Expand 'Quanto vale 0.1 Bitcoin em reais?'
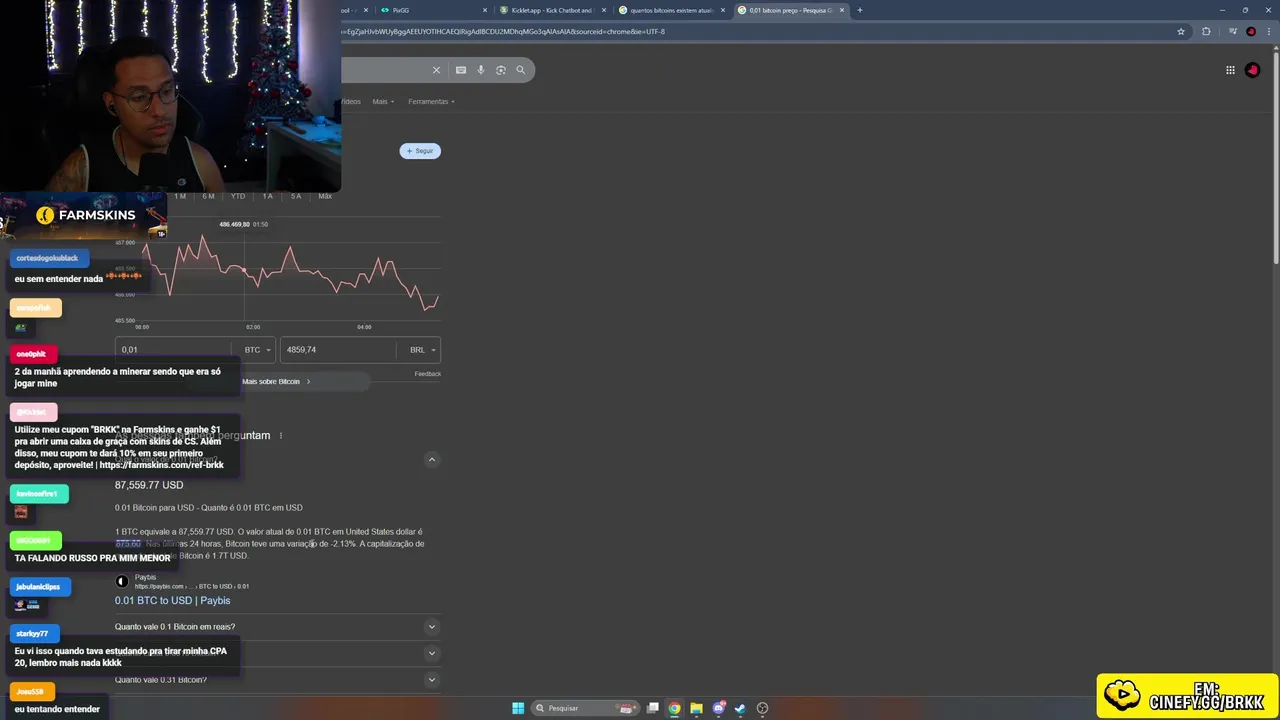Image resolution: width=1280 pixels, height=720 pixels. click(x=276, y=627)
